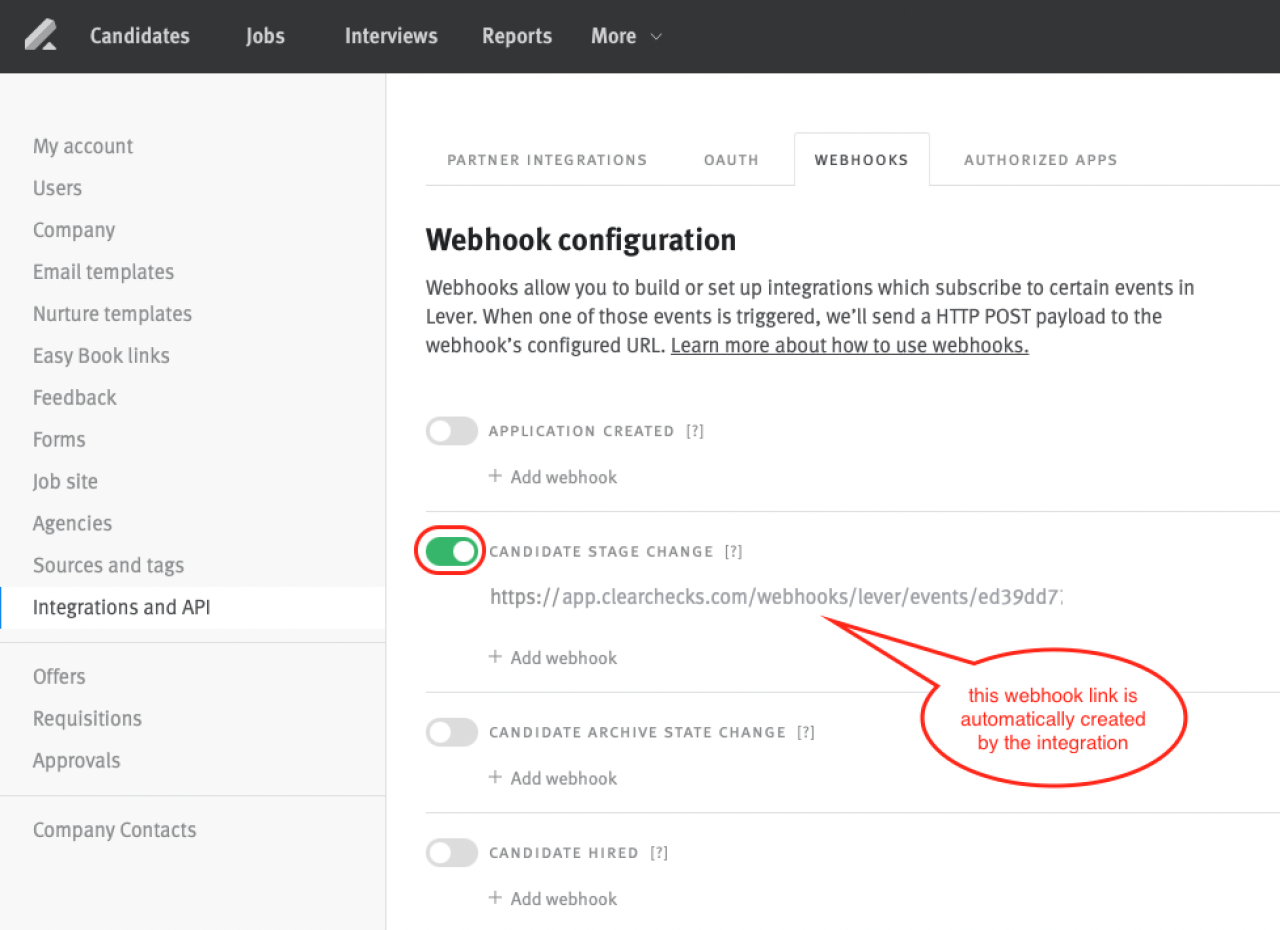Switch to the Partner Integrations tab

(547, 160)
